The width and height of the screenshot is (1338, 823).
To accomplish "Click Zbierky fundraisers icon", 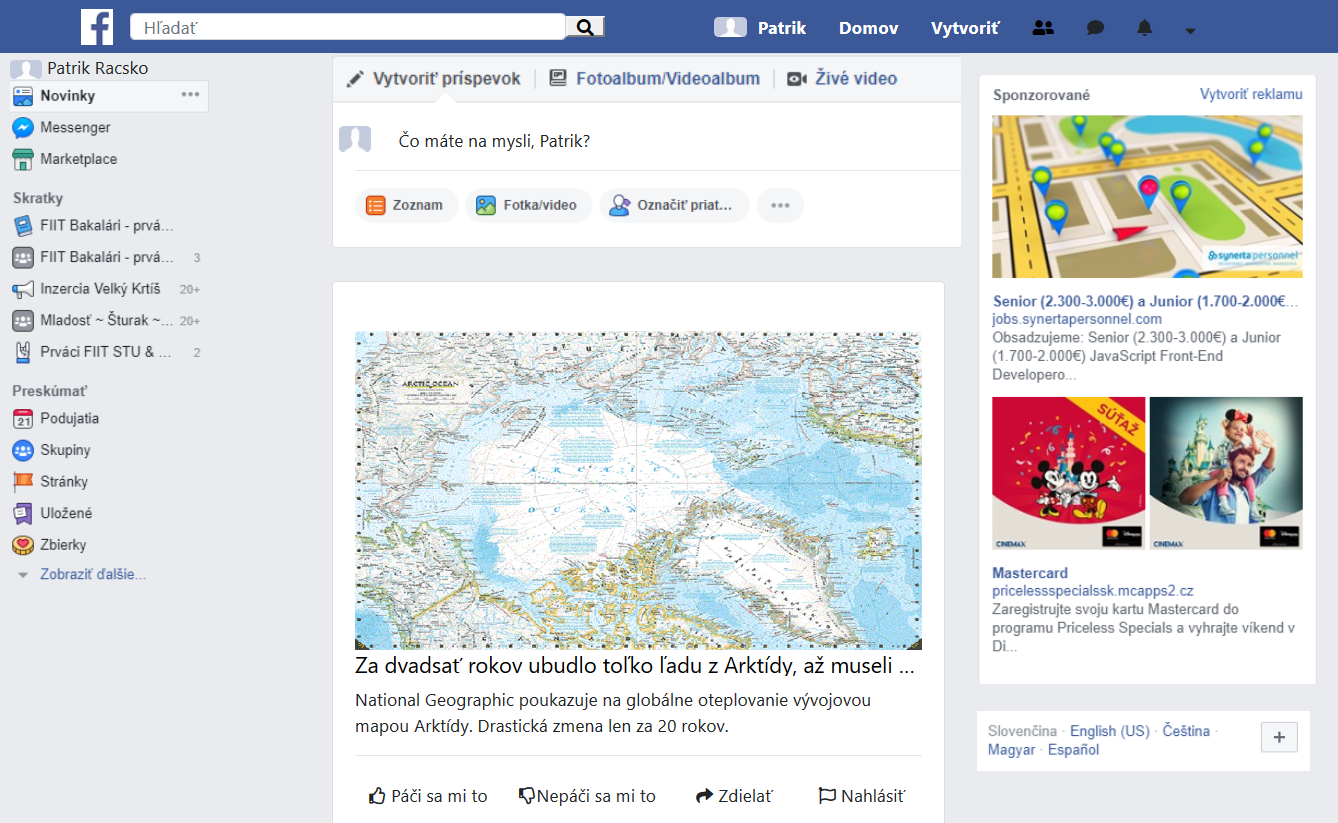I will pos(23,545).
